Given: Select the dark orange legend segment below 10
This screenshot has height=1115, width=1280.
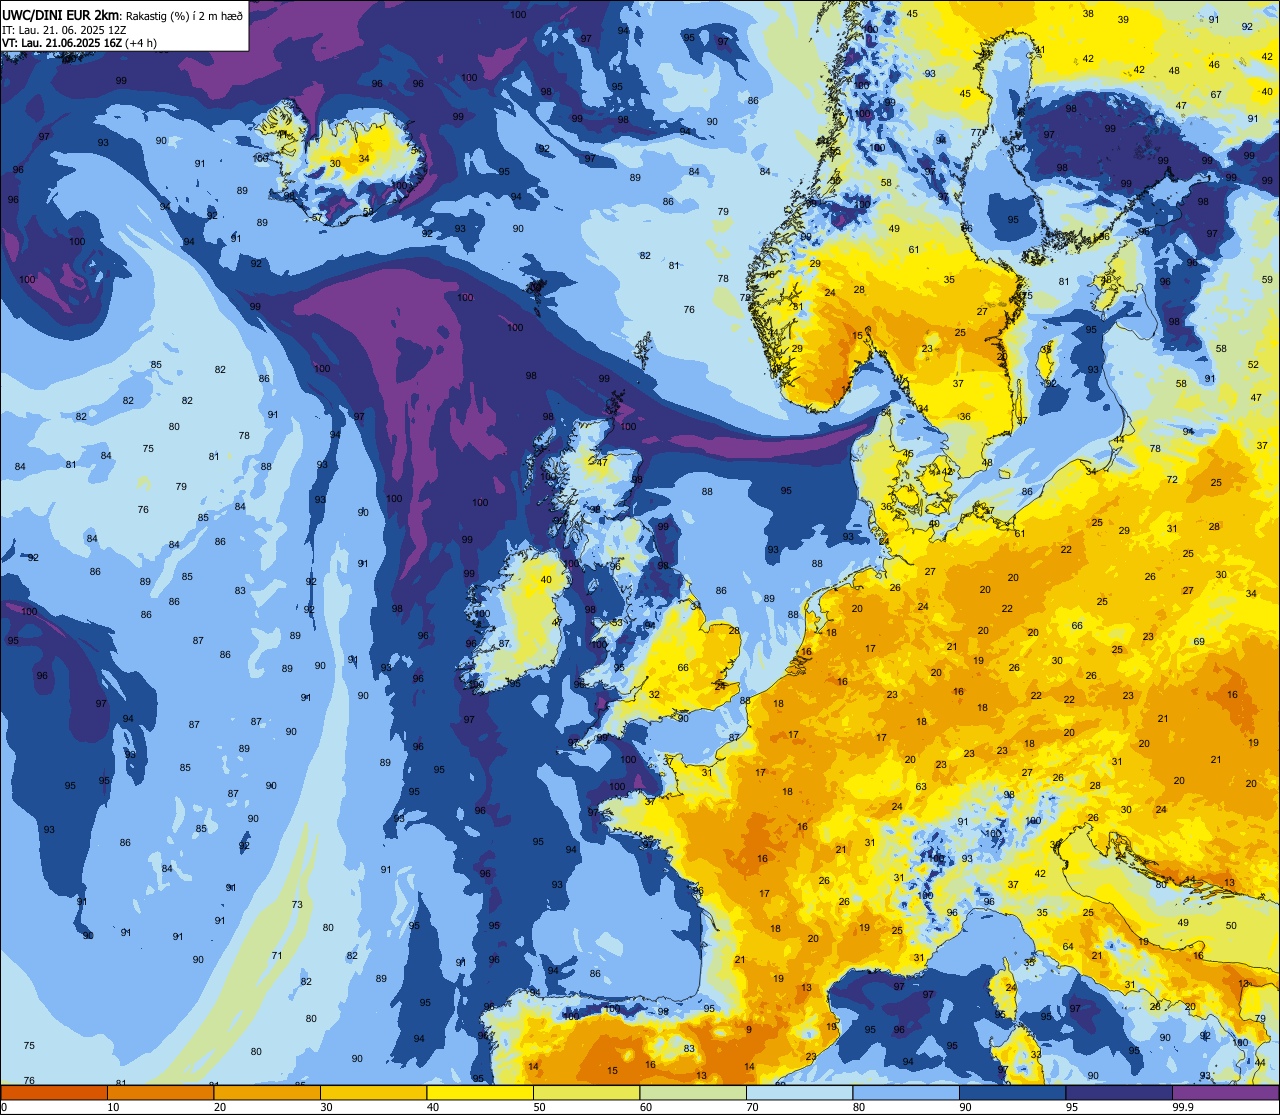Looking at the screenshot, I should click(x=54, y=1092).
